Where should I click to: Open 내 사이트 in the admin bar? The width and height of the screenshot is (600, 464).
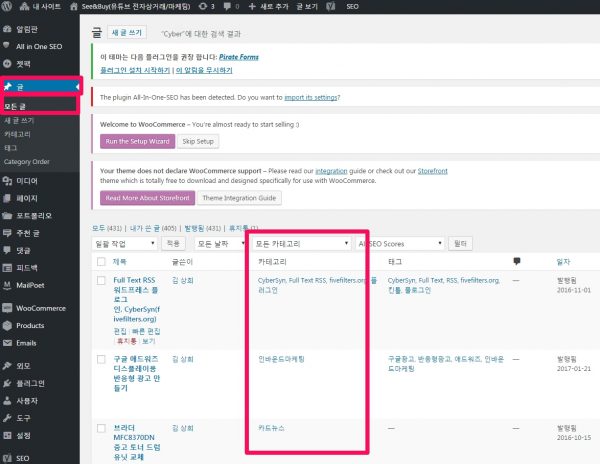pos(40,7)
